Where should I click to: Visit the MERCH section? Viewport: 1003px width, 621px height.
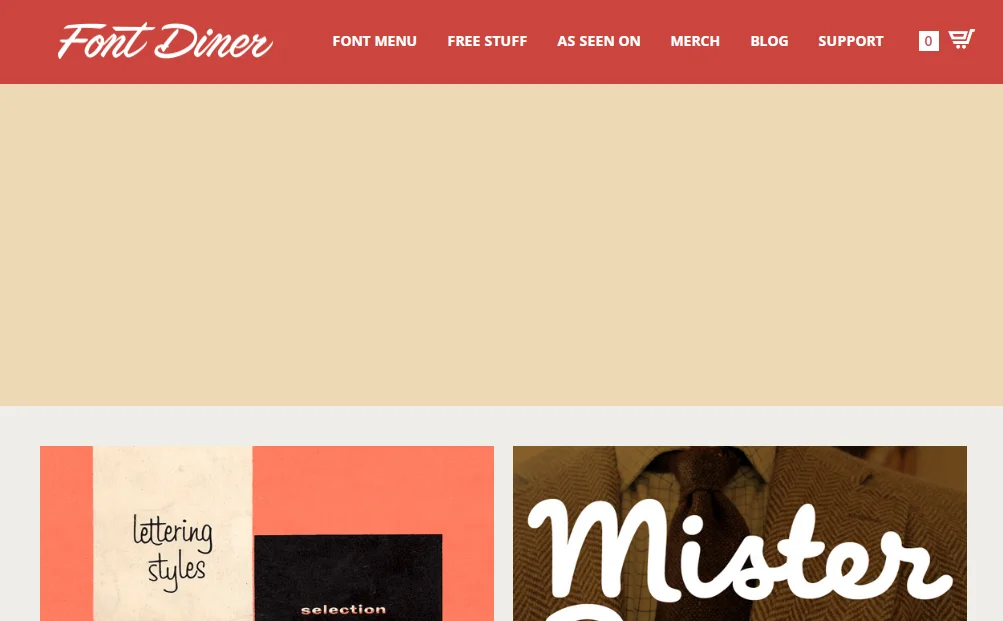pos(695,41)
